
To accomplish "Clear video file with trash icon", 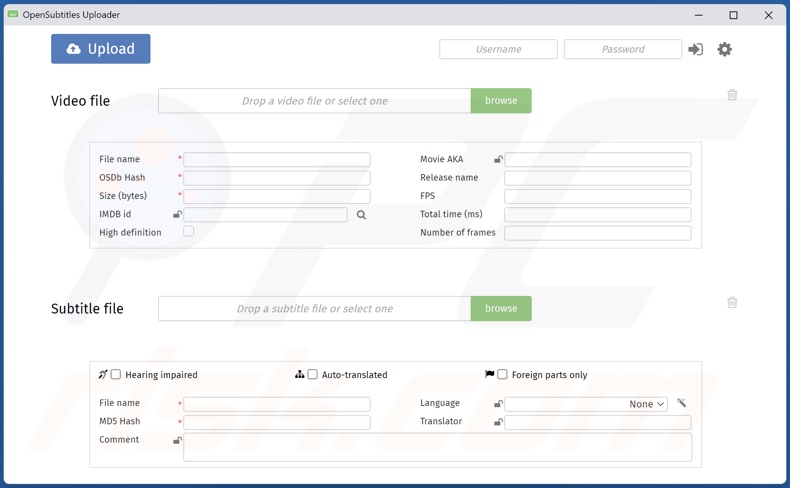I will point(732,95).
